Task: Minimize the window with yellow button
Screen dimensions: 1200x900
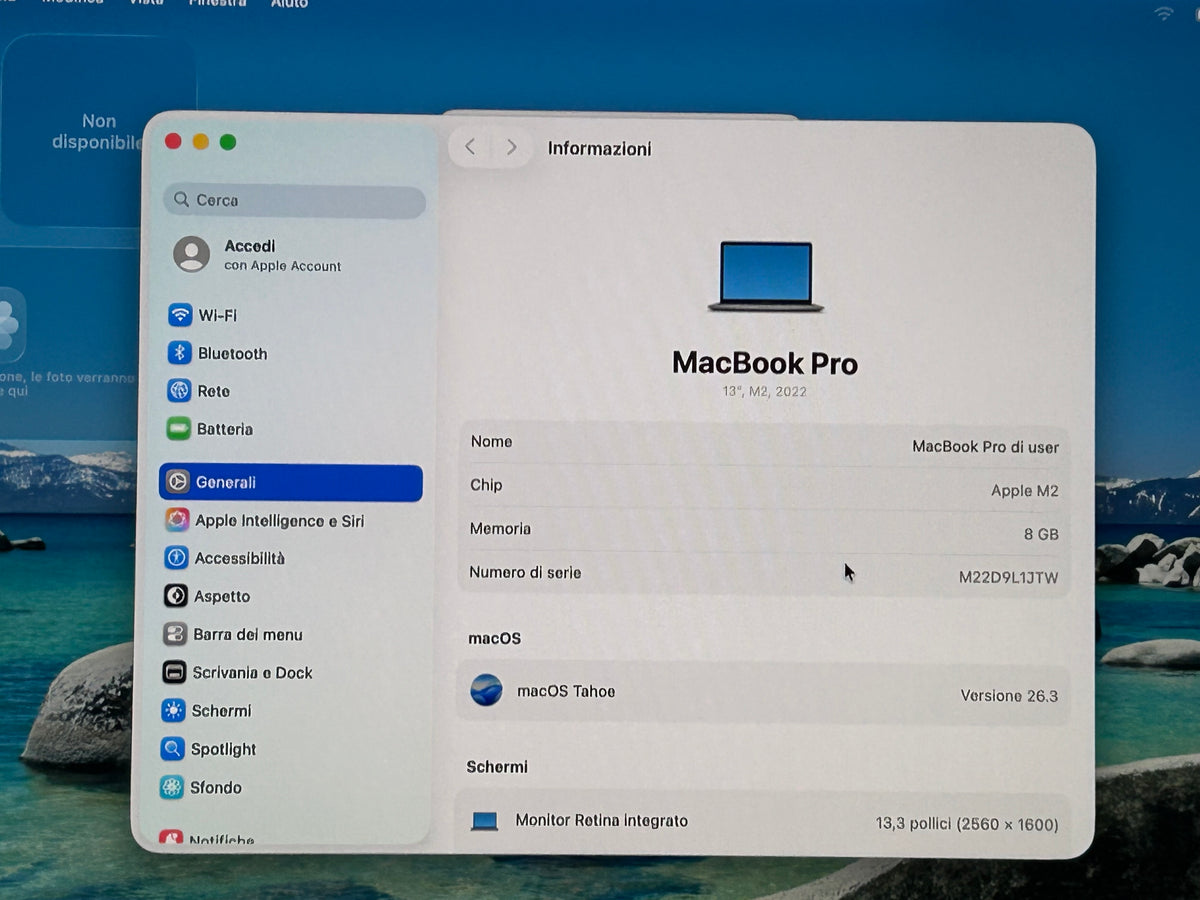Action: pos(200,142)
